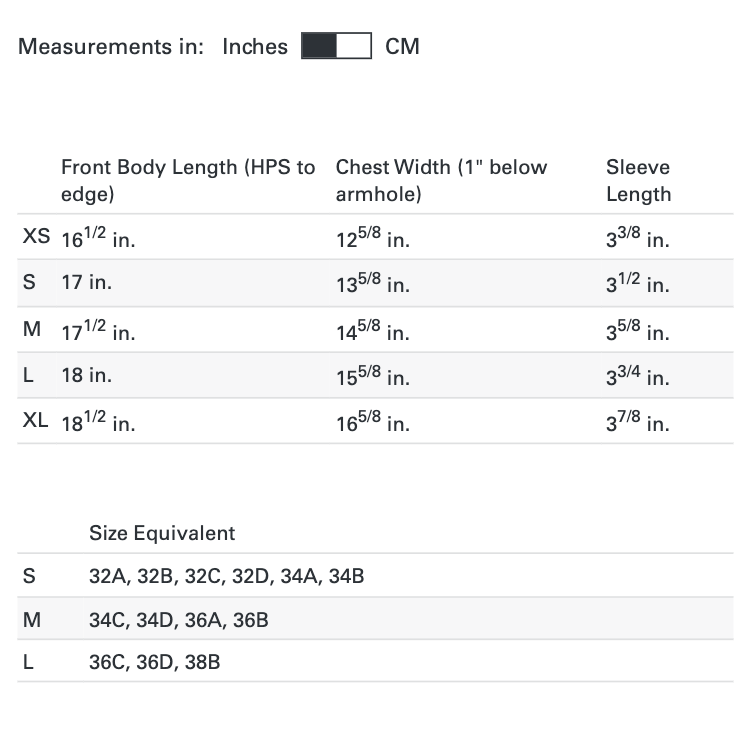The image size is (753, 732).
Task: Click the bra sizes row starting with 32A
Action: [227, 576]
